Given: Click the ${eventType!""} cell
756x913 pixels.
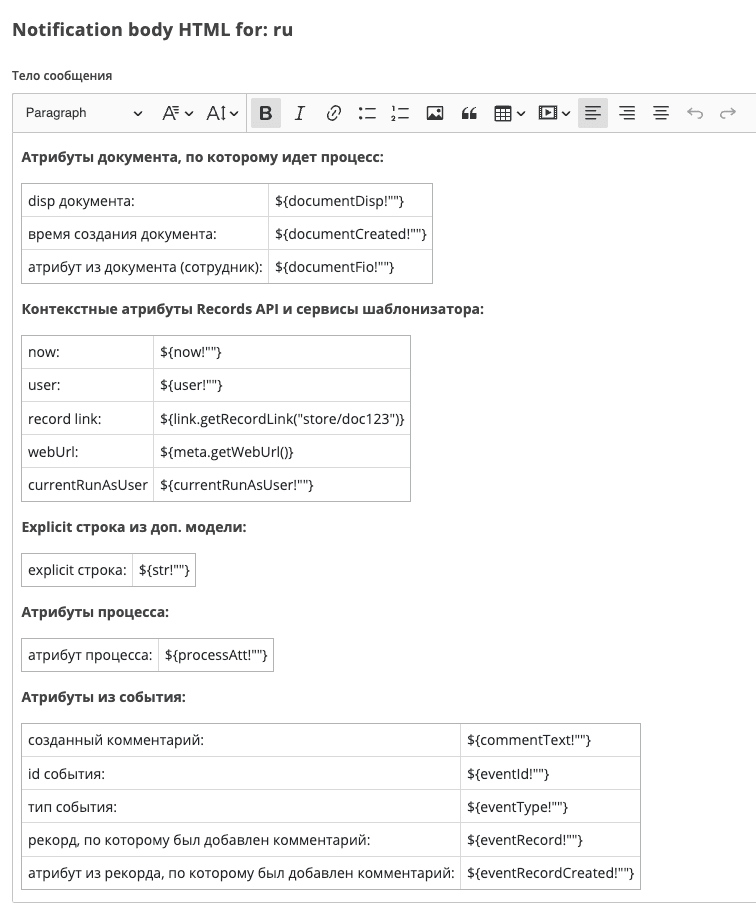Looking at the screenshot, I should coord(550,807).
